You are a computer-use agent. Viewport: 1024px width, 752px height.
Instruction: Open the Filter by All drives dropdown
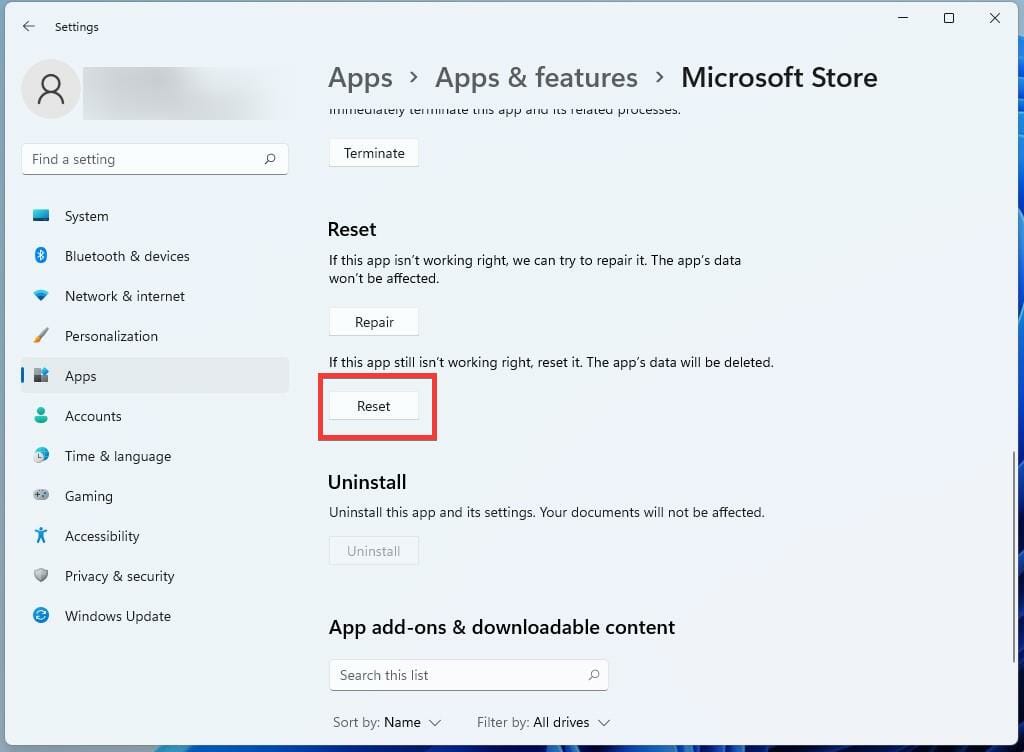[543, 722]
